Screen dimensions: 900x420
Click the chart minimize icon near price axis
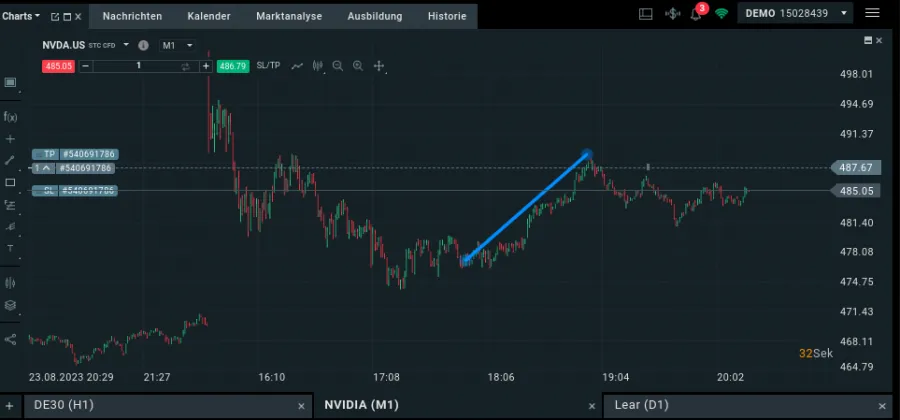click(x=868, y=40)
